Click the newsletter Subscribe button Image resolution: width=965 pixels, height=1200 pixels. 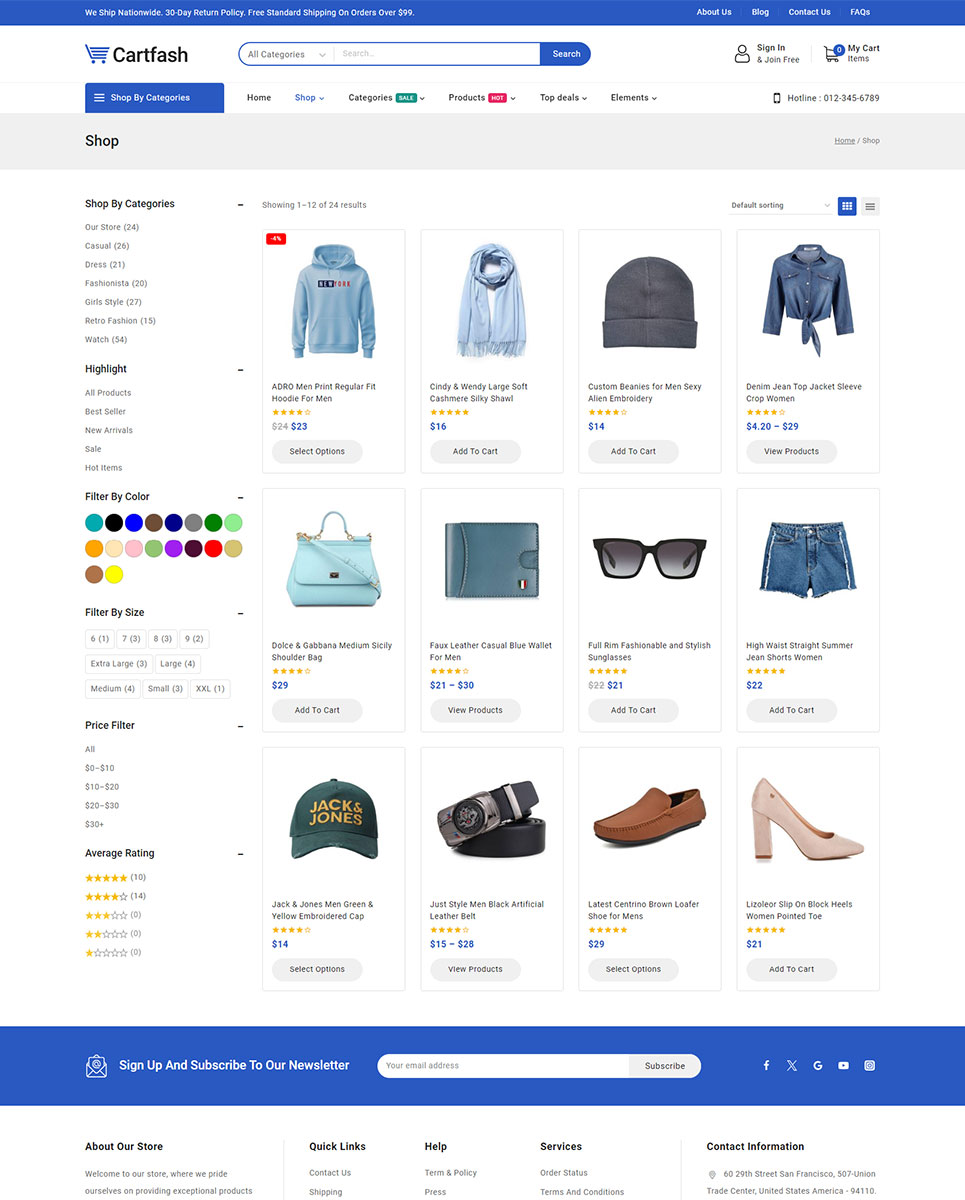(x=664, y=1066)
